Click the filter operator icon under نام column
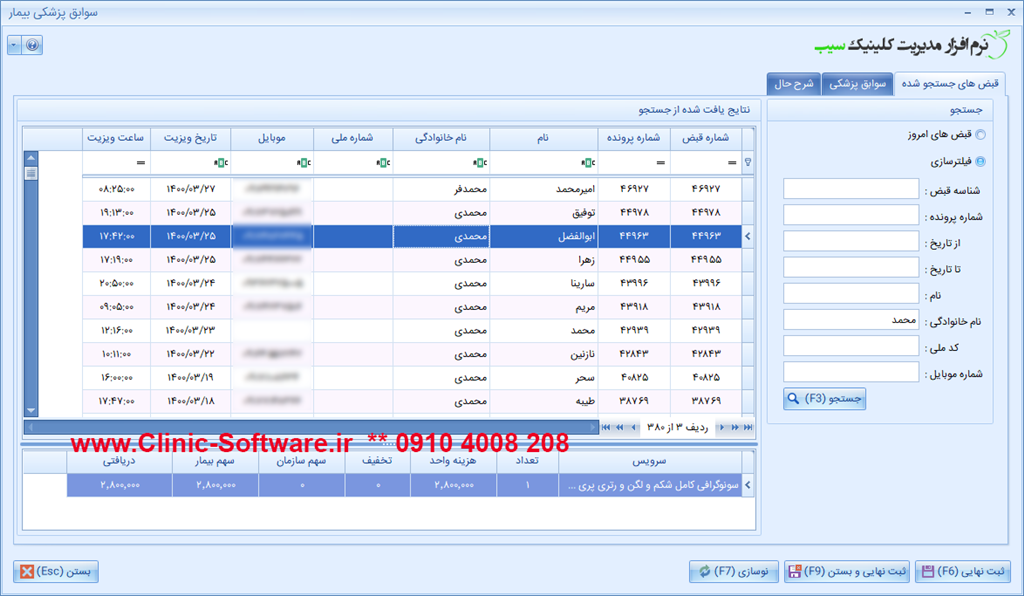The image size is (1024, 596). click(x=591, y=162)
